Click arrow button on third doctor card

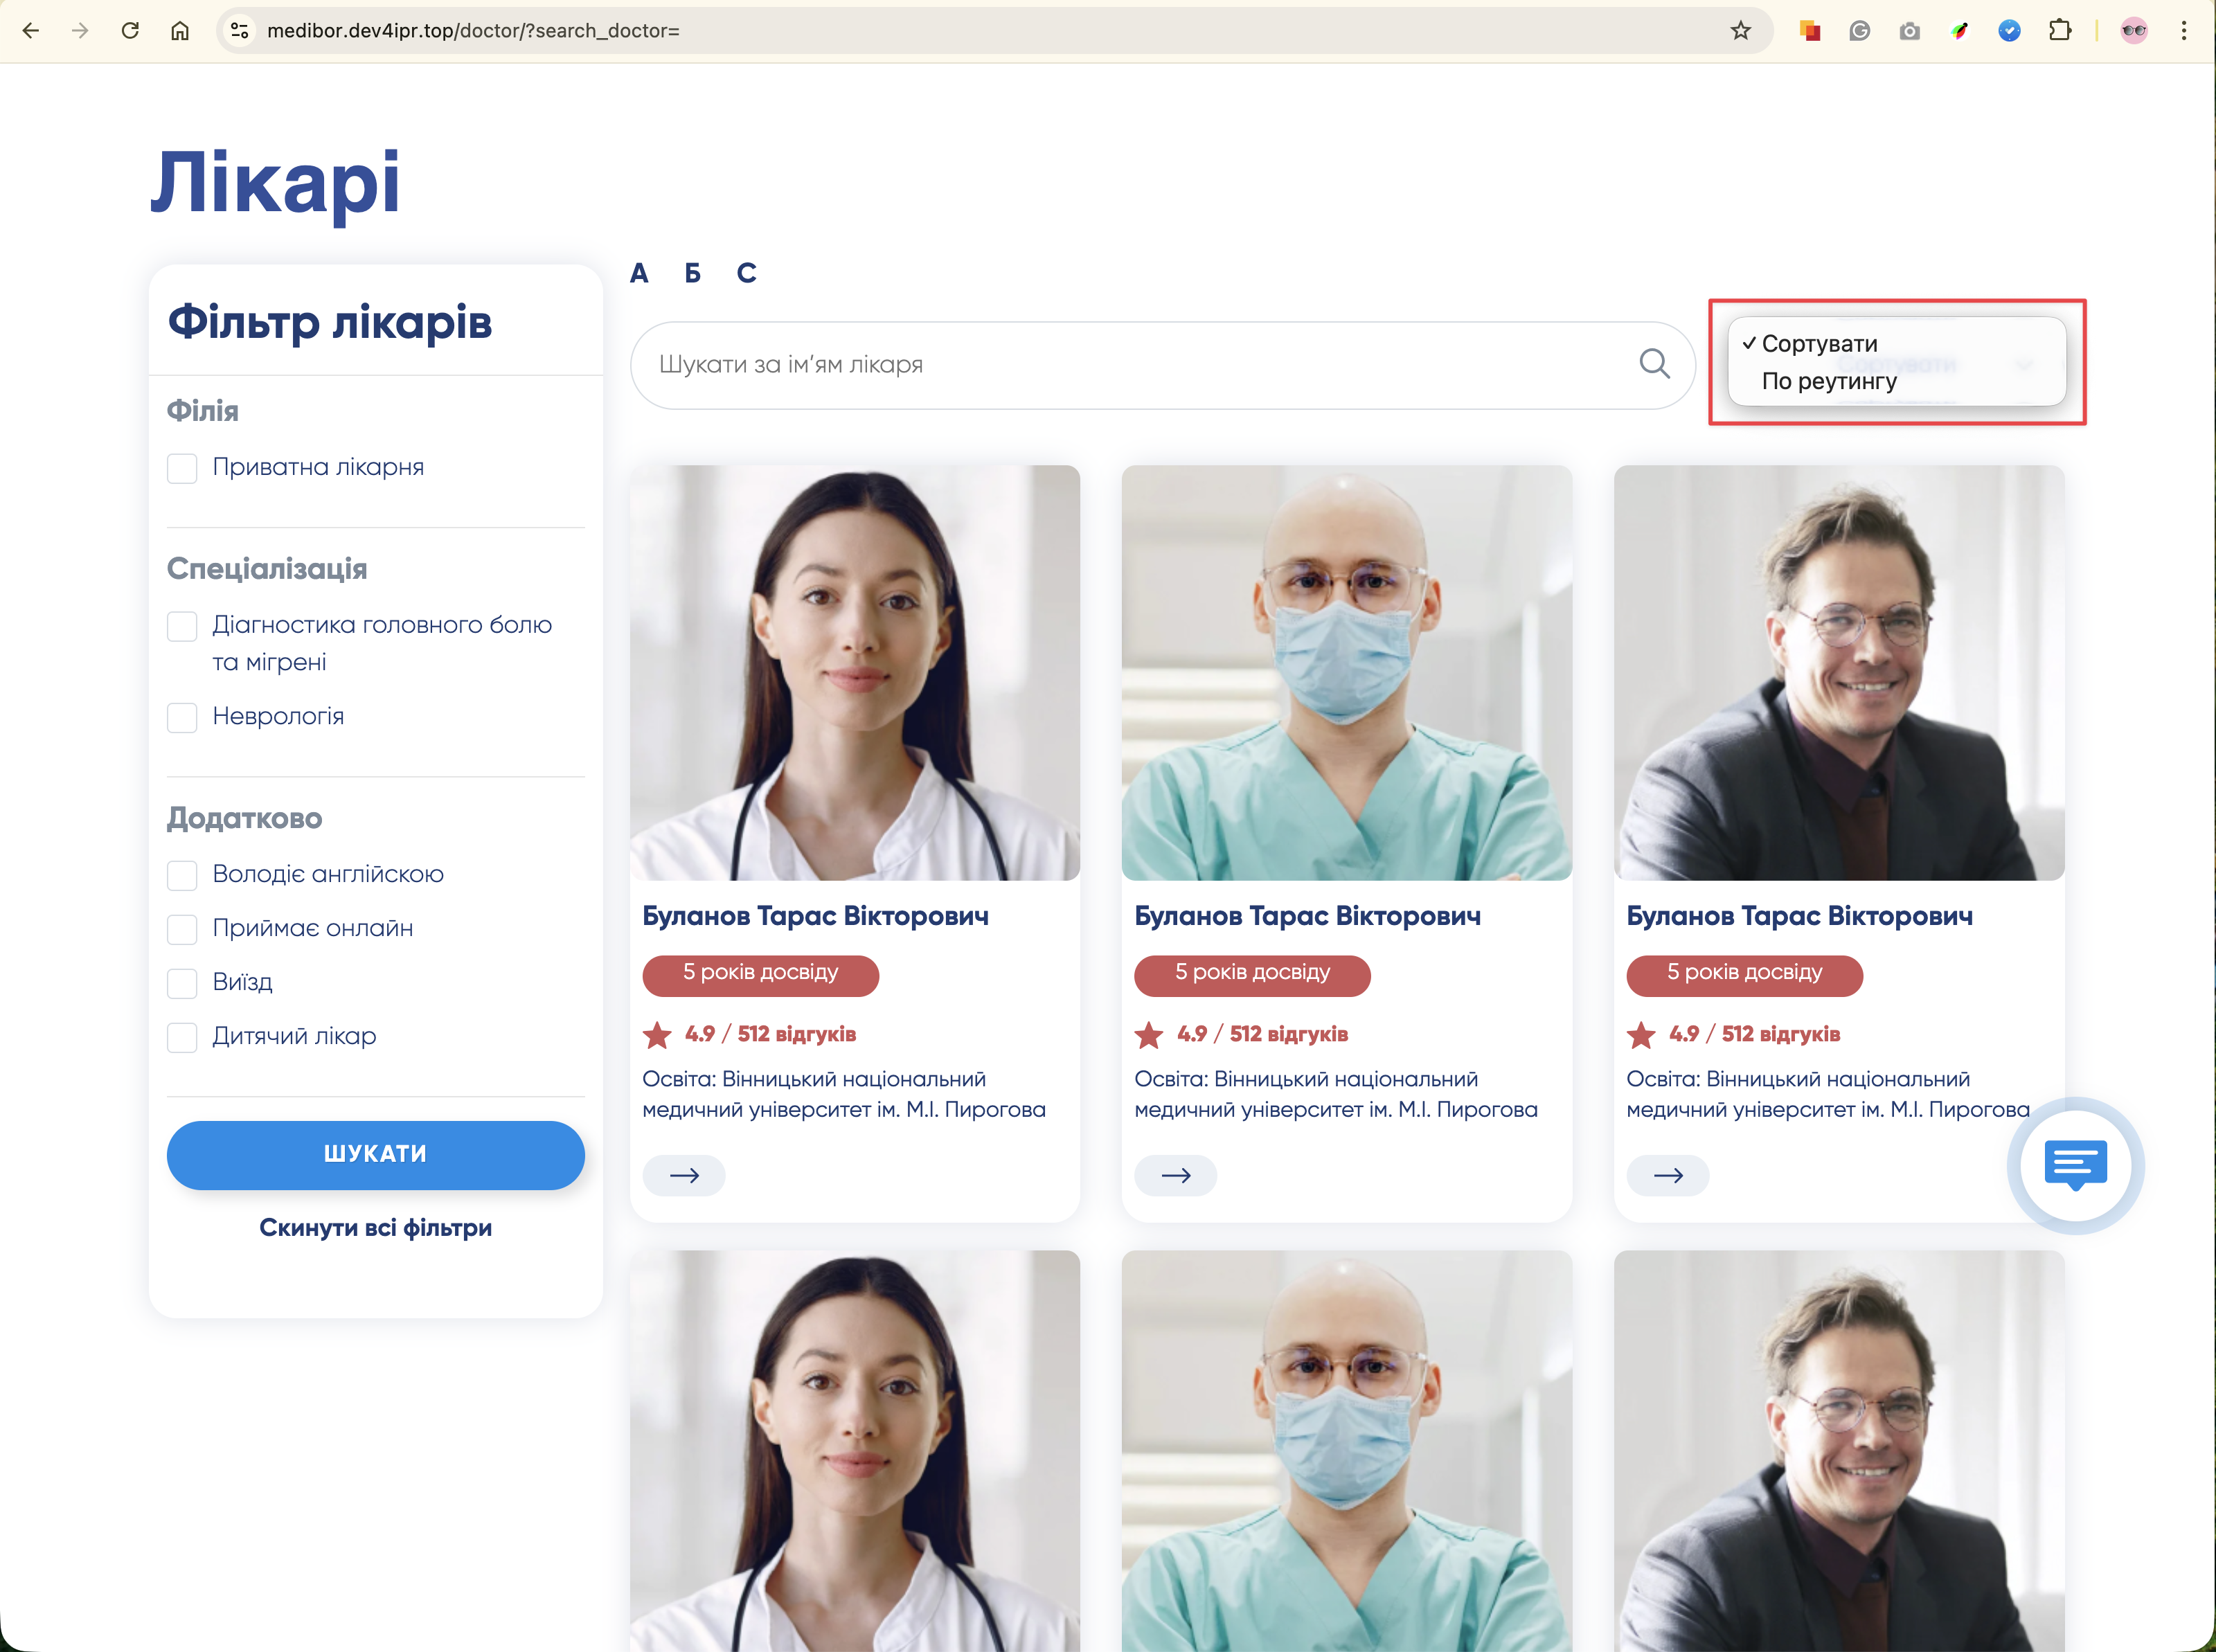[x=1667, y=1175]
